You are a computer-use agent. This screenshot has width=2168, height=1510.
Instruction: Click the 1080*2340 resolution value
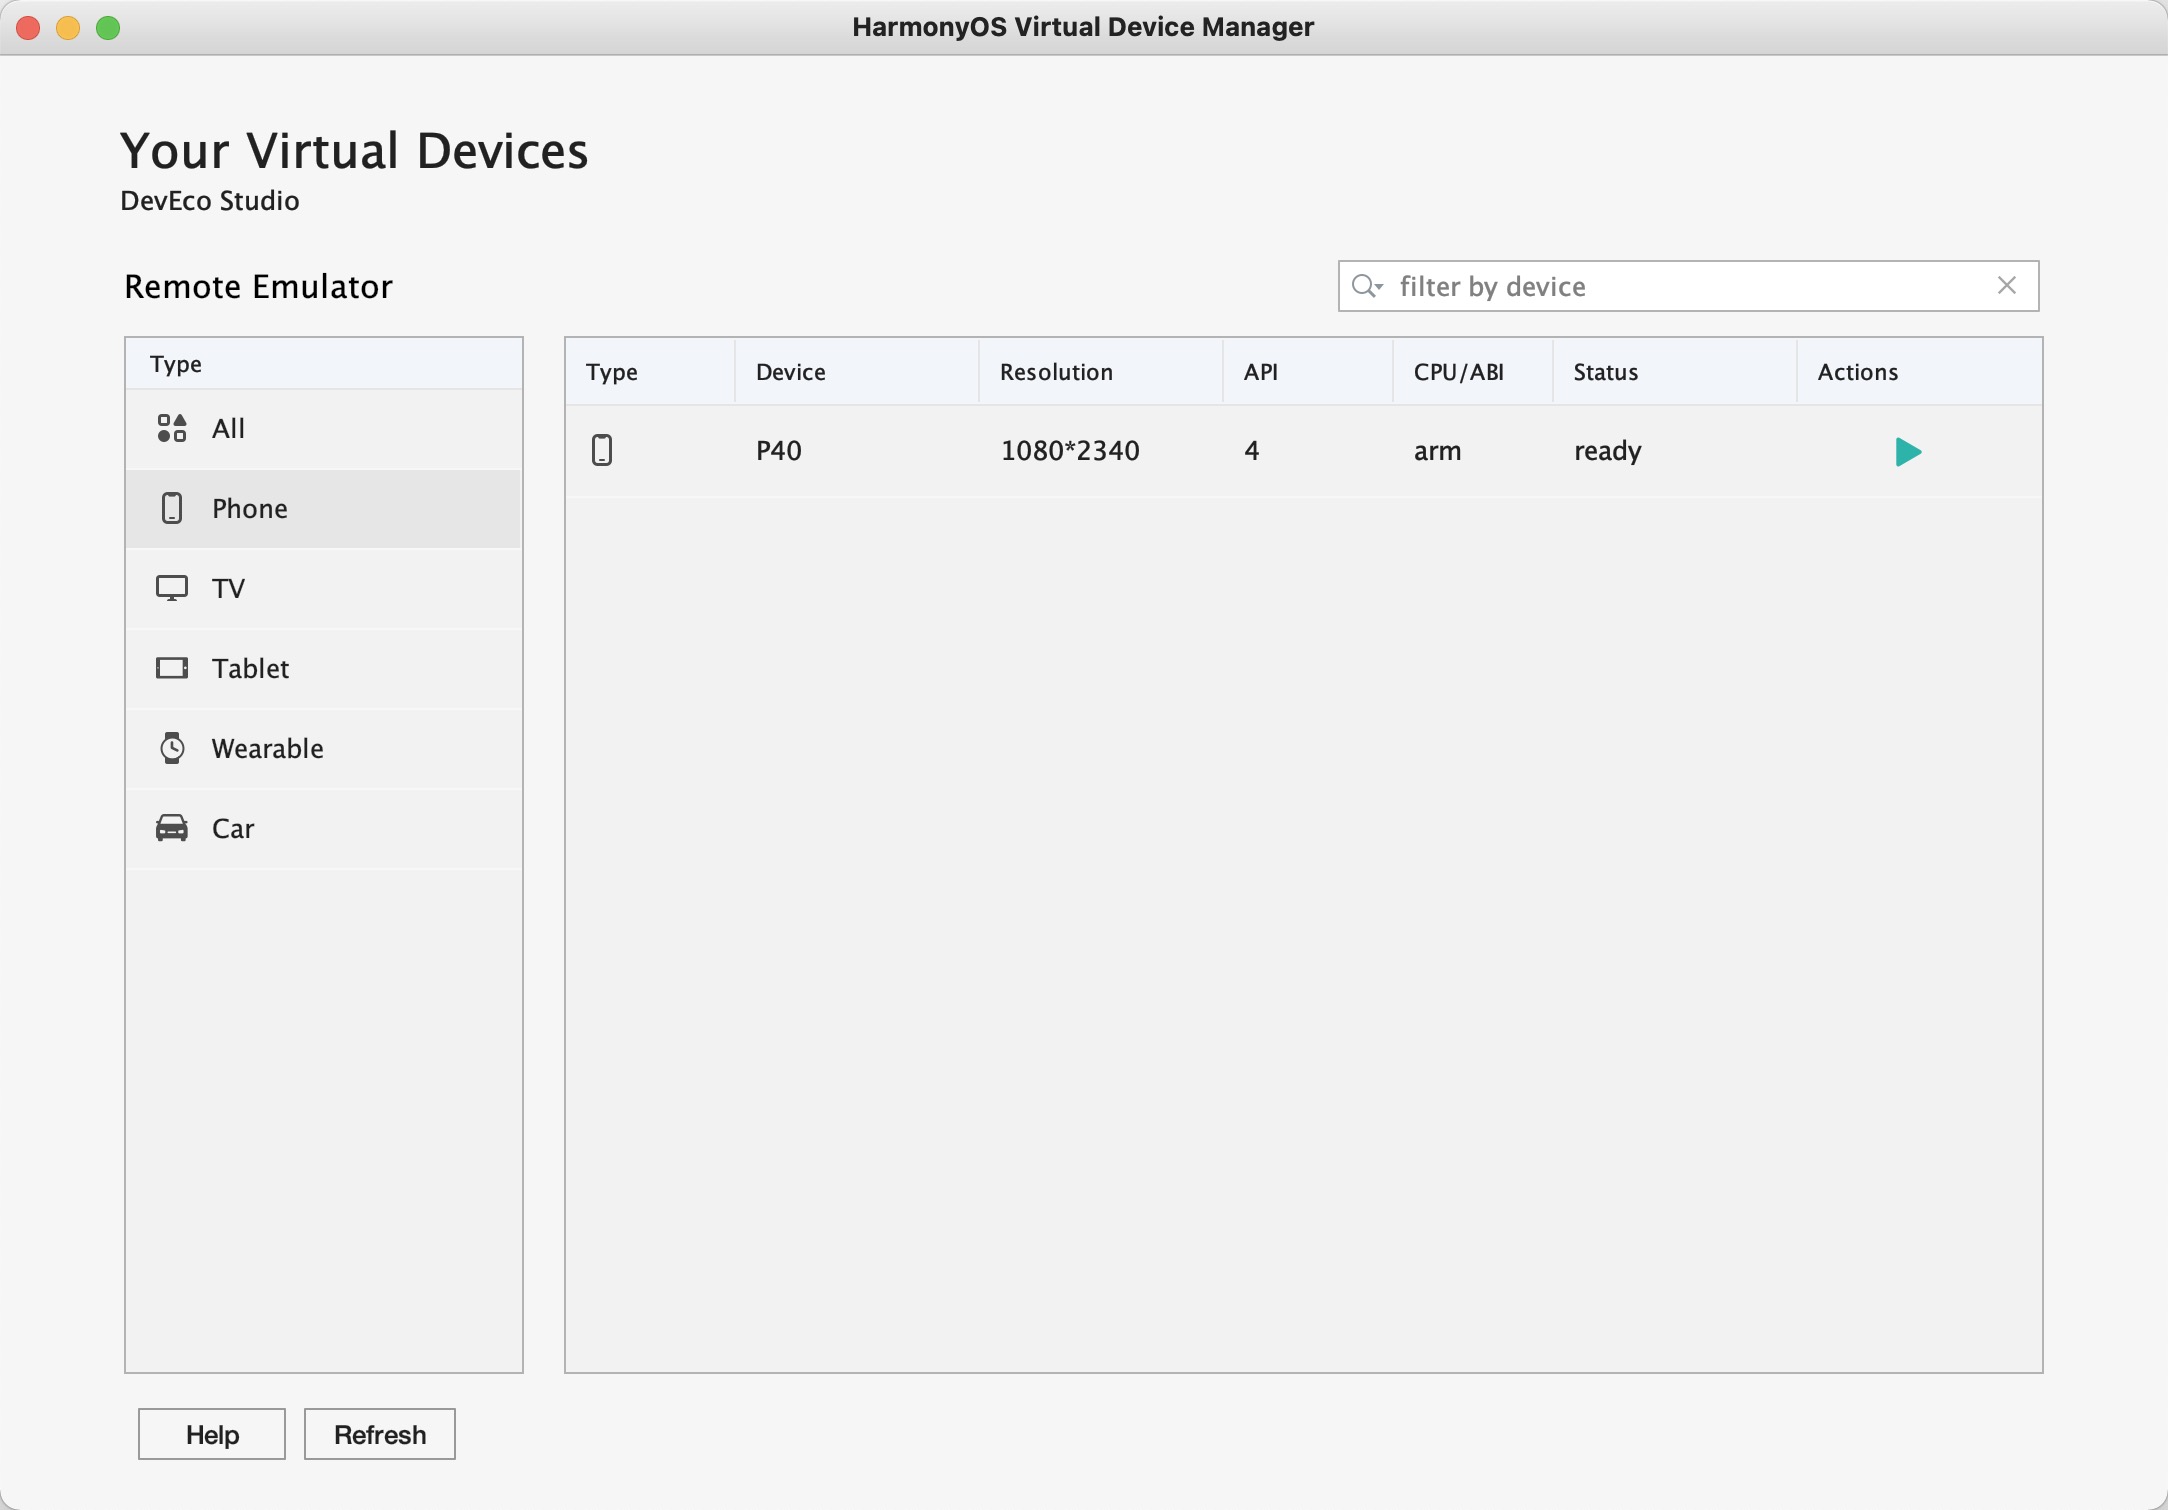(1070, 451)
